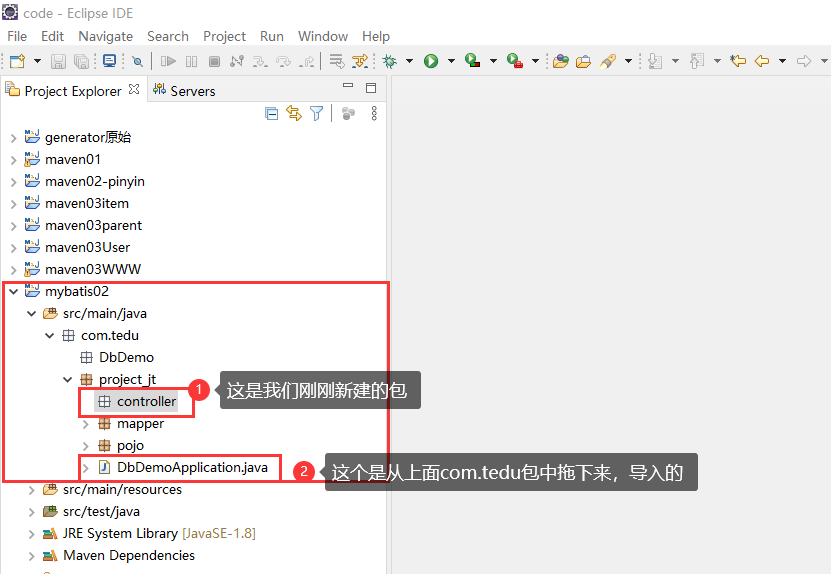
Task: Open the terminal console icon
Action: click(x=110, y=61)
